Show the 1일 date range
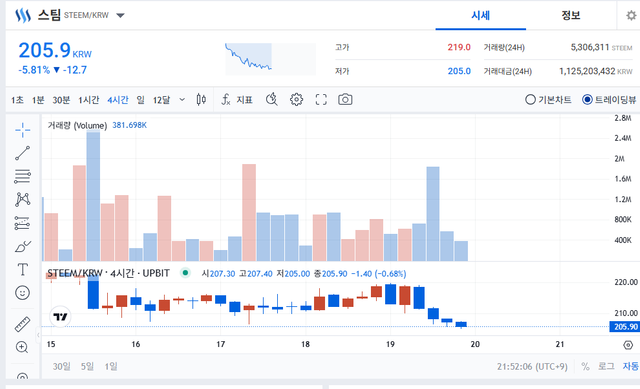Screen dimensions: 640x389 pos(111,367)
